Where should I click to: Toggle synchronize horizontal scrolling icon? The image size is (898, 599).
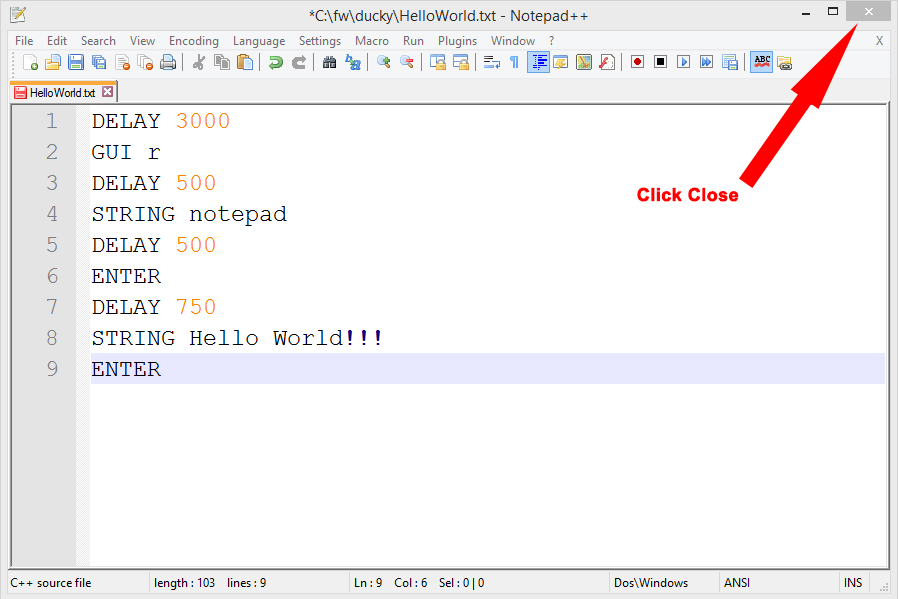click(461, 62)
